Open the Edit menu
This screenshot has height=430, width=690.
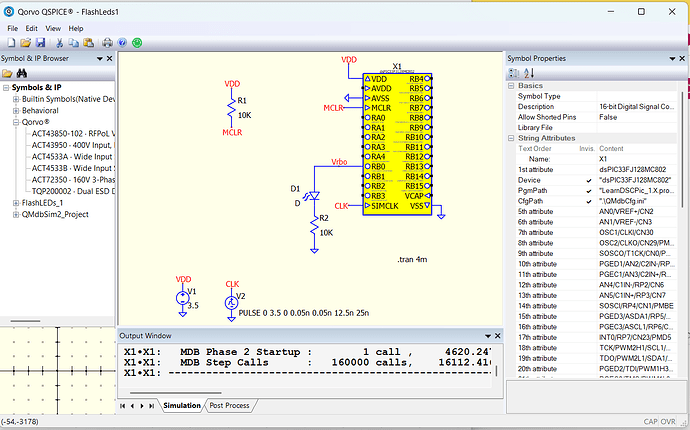click(x=31, y=28)
